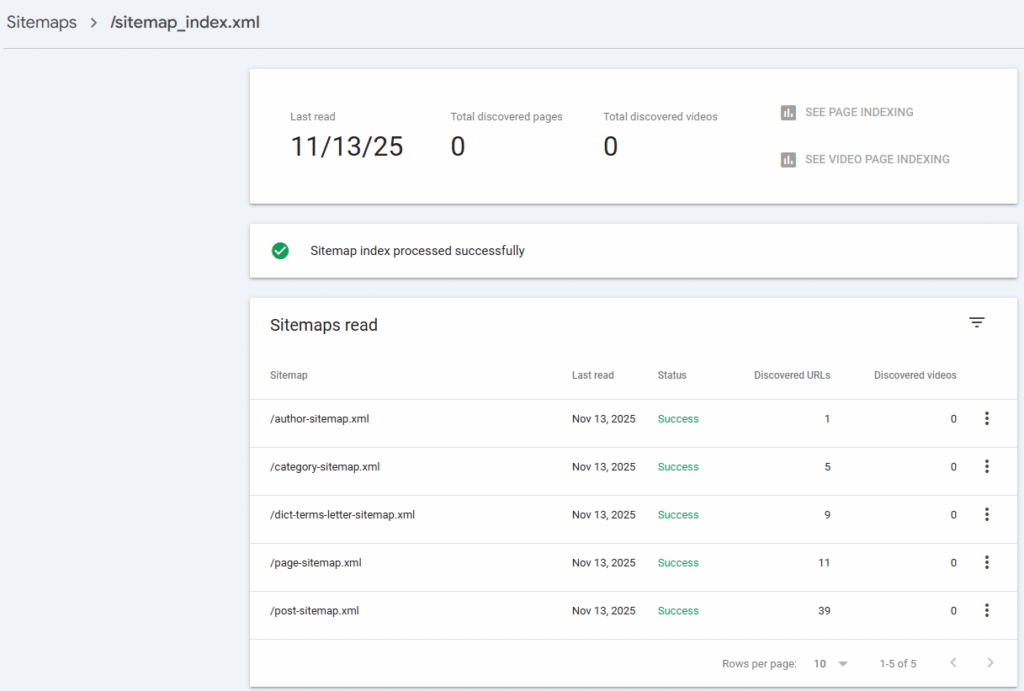Click the bar chart icon beside See Video Page Indexing
The height and width of the screenshot is (691, 1024).
[788, 160]
